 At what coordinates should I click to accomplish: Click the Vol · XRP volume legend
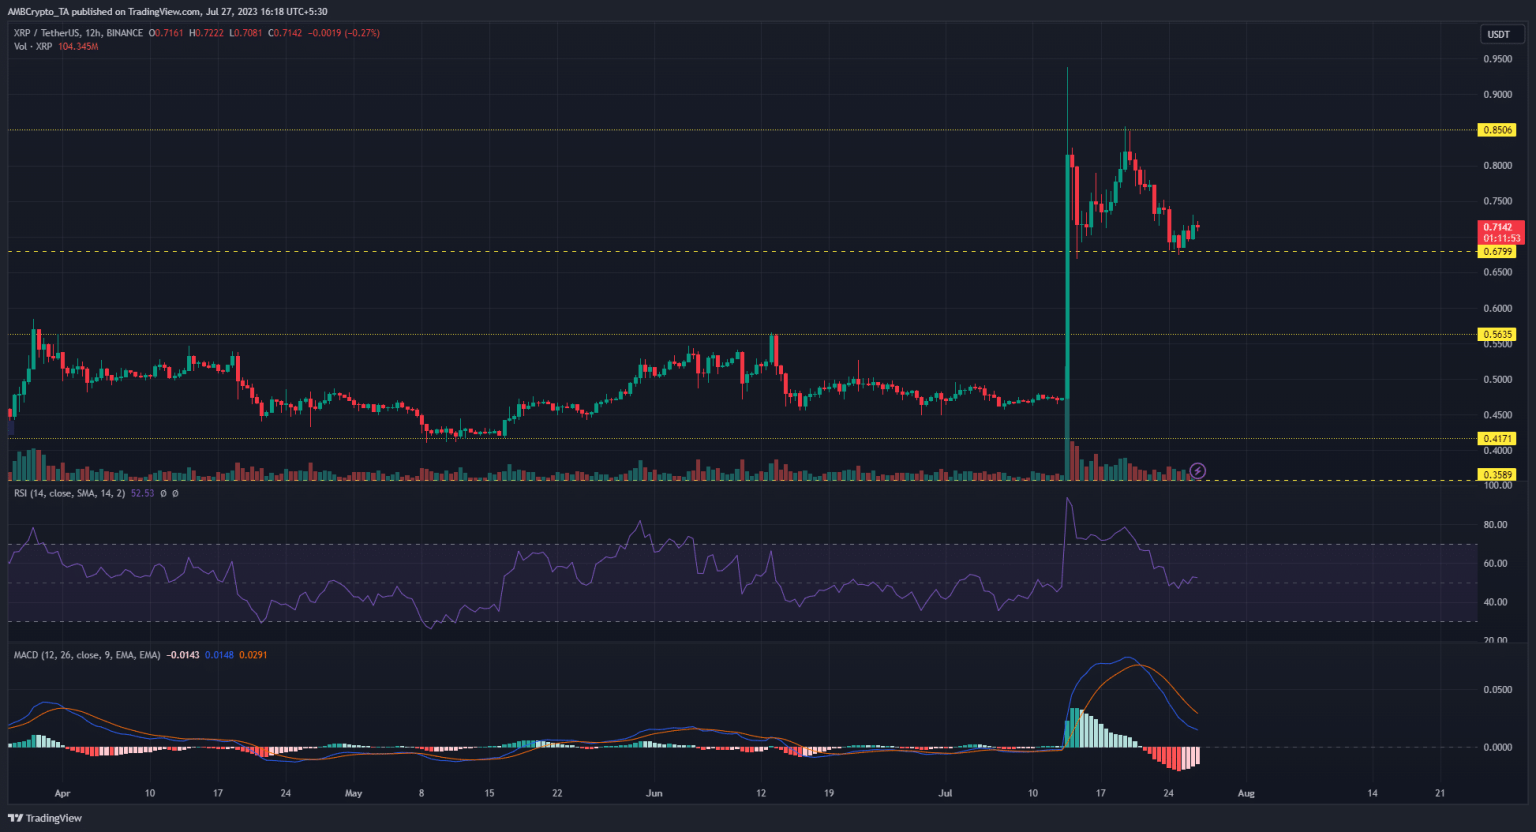[33, 47]
